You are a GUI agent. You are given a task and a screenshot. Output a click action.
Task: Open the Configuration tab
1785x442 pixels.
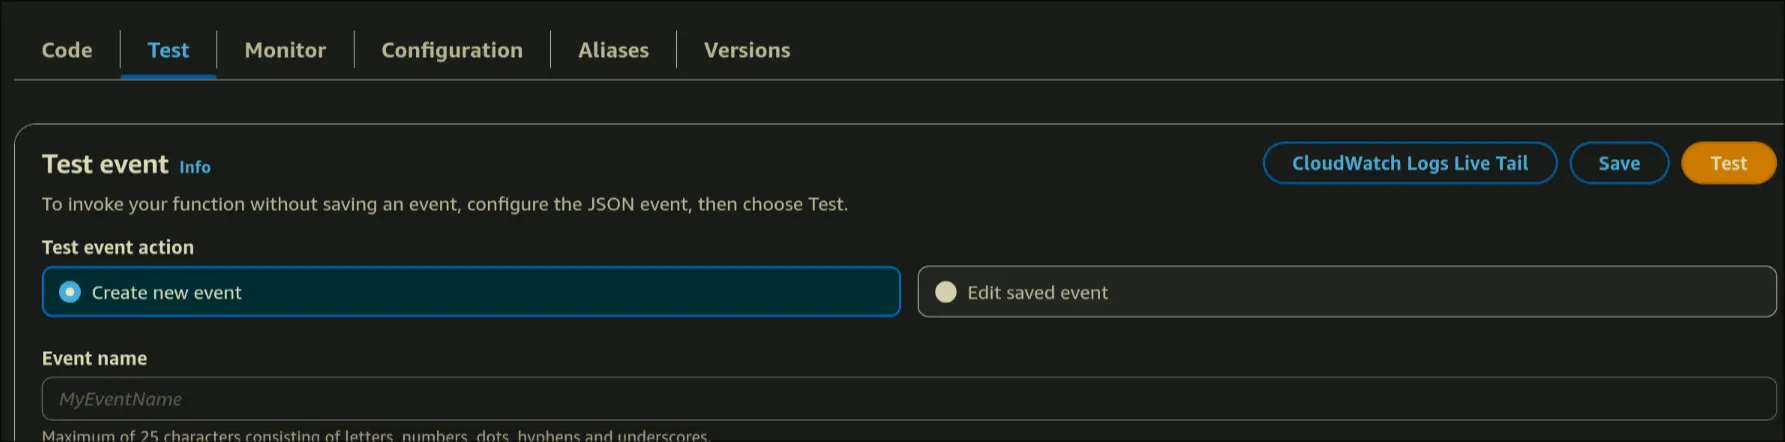click(x=452, y=50)
